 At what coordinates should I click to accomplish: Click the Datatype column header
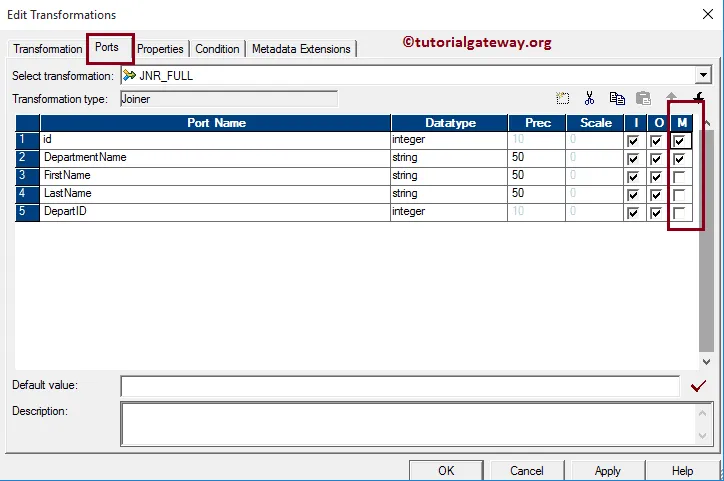click(x=450, y=123)
